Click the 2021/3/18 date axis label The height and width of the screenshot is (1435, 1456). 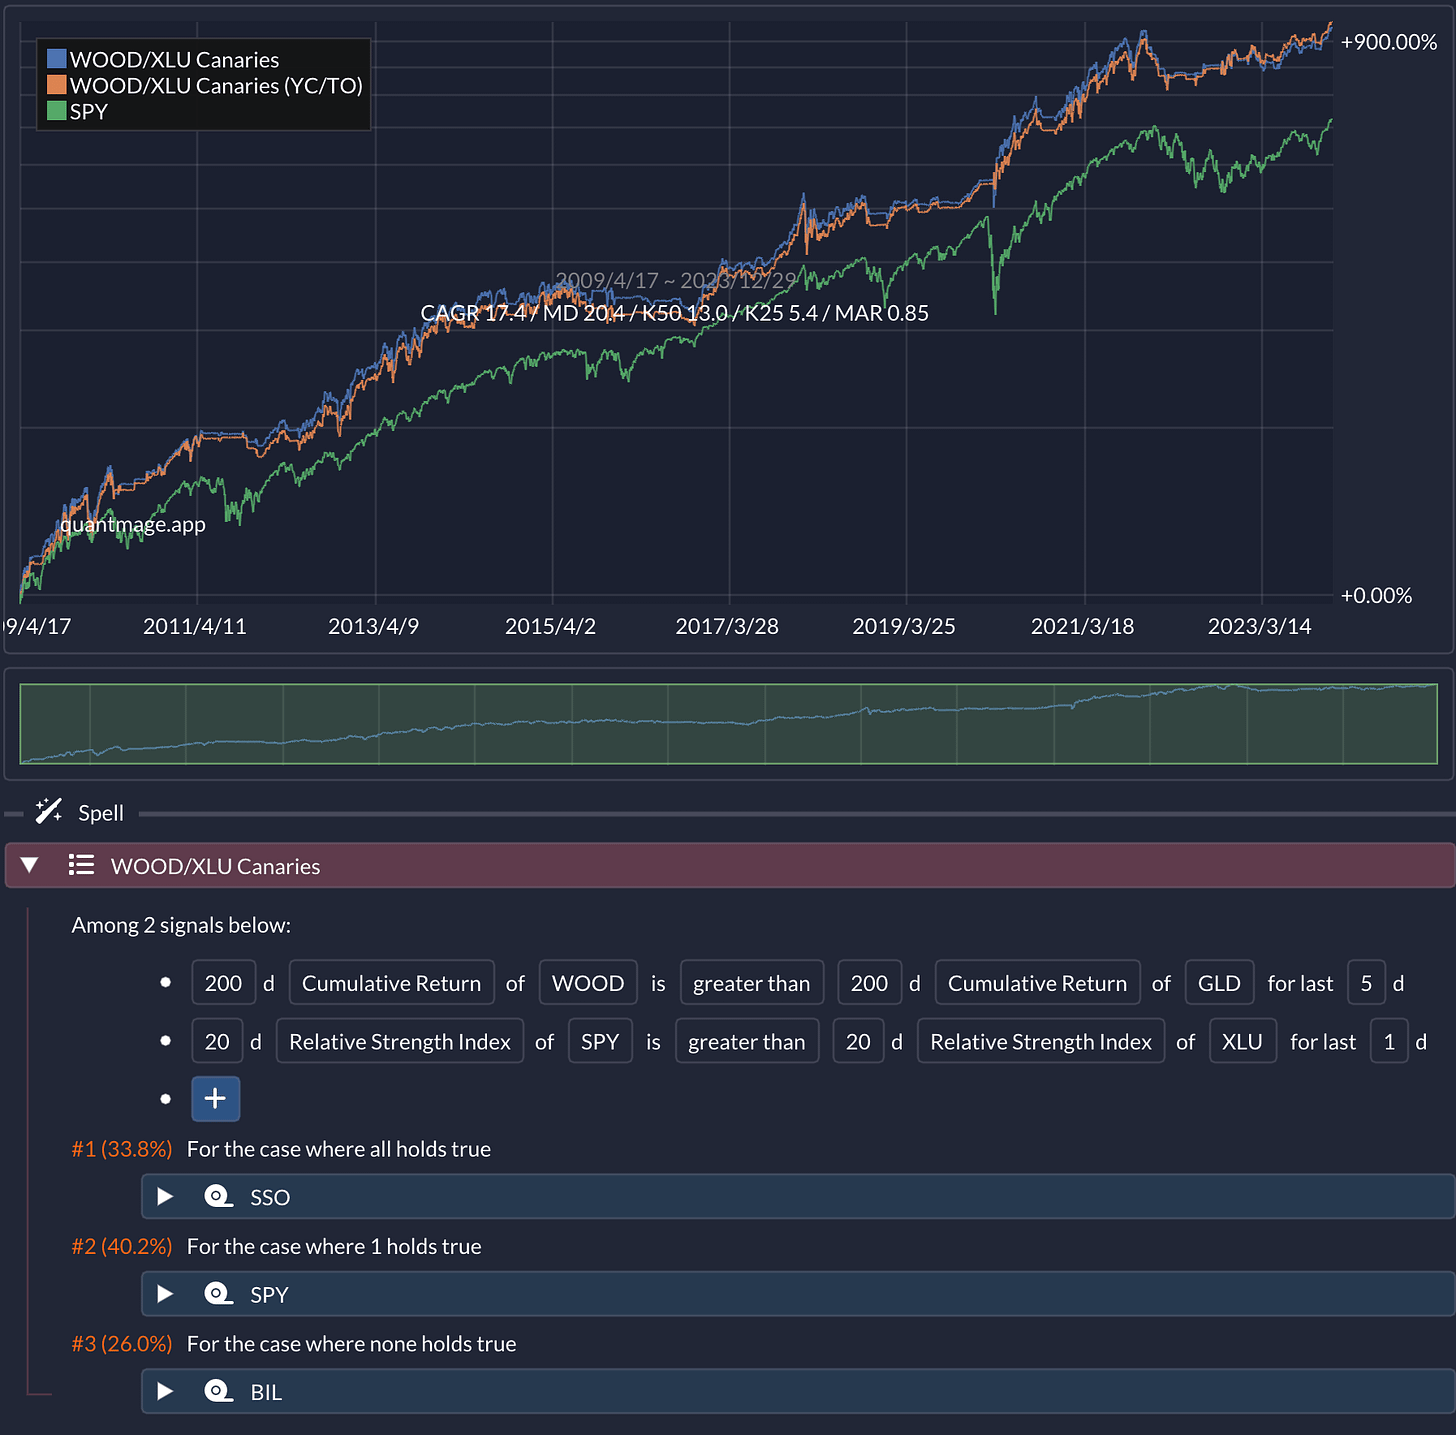coord(1082,626)
